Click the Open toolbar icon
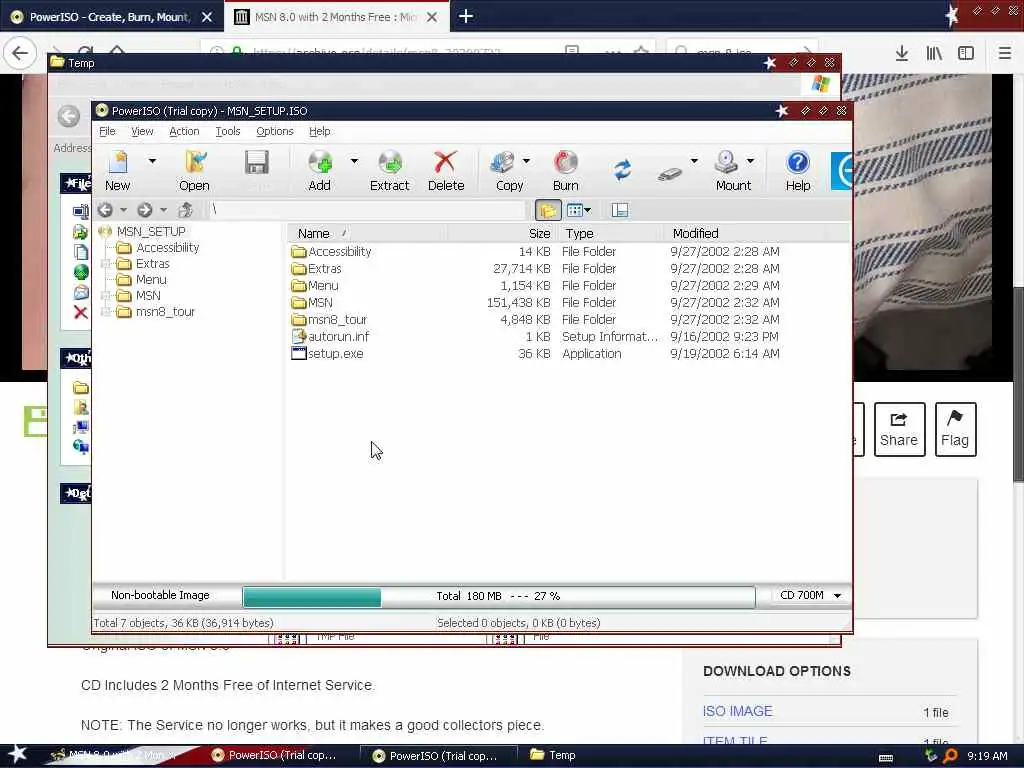 click(x=195, y=171)
